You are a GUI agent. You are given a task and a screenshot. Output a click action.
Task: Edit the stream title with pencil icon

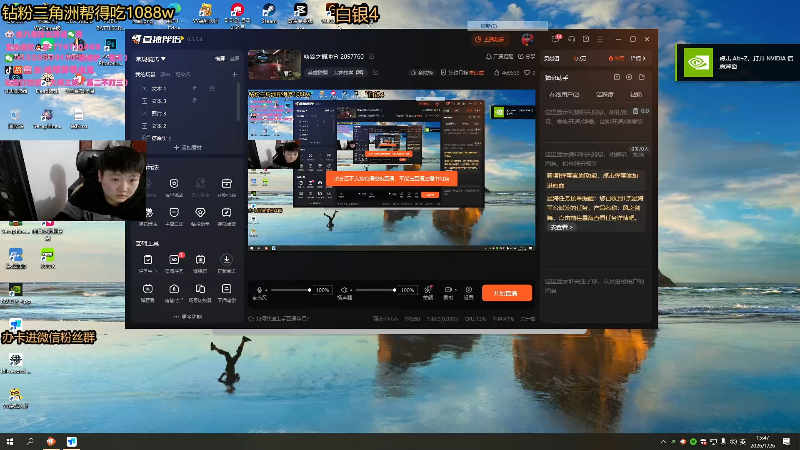[x=371, y=56]
